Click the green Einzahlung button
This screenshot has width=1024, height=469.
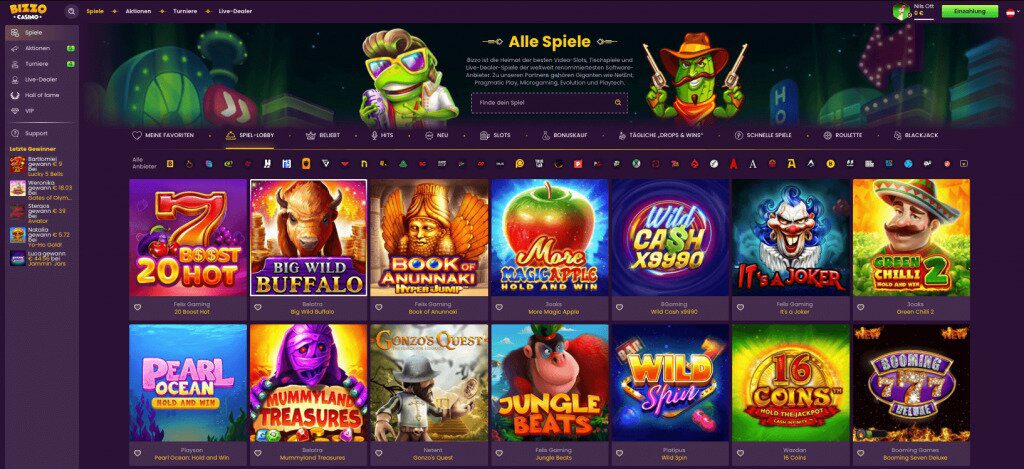969,12
